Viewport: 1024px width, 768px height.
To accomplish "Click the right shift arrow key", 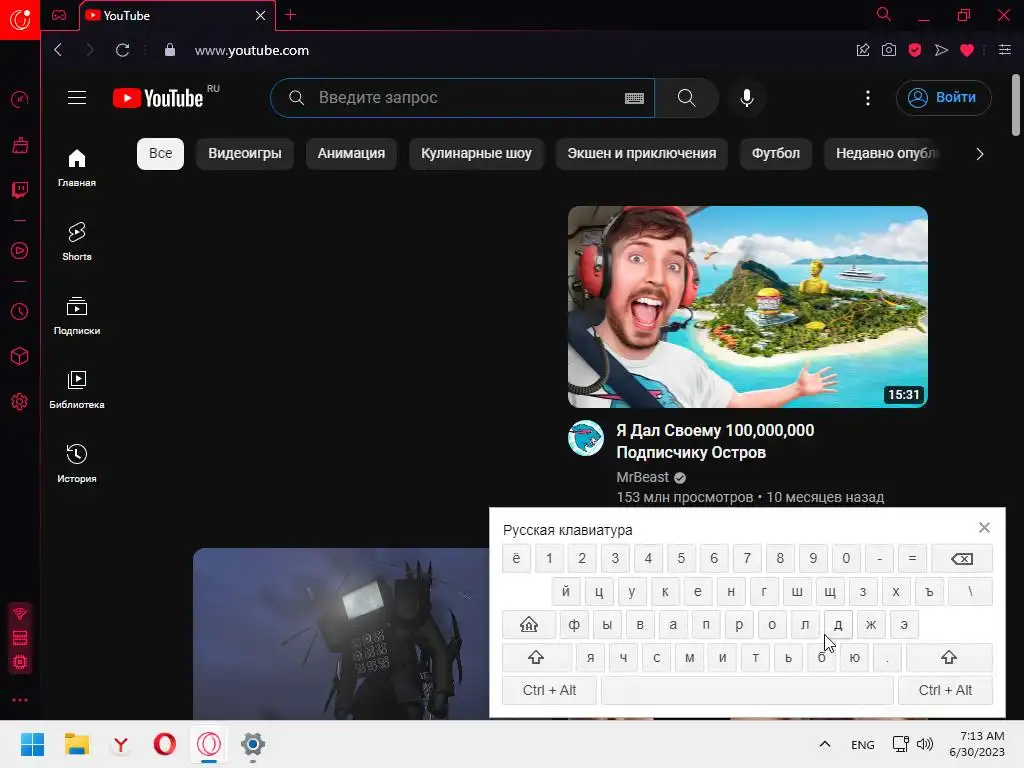I will pos(949,658).
